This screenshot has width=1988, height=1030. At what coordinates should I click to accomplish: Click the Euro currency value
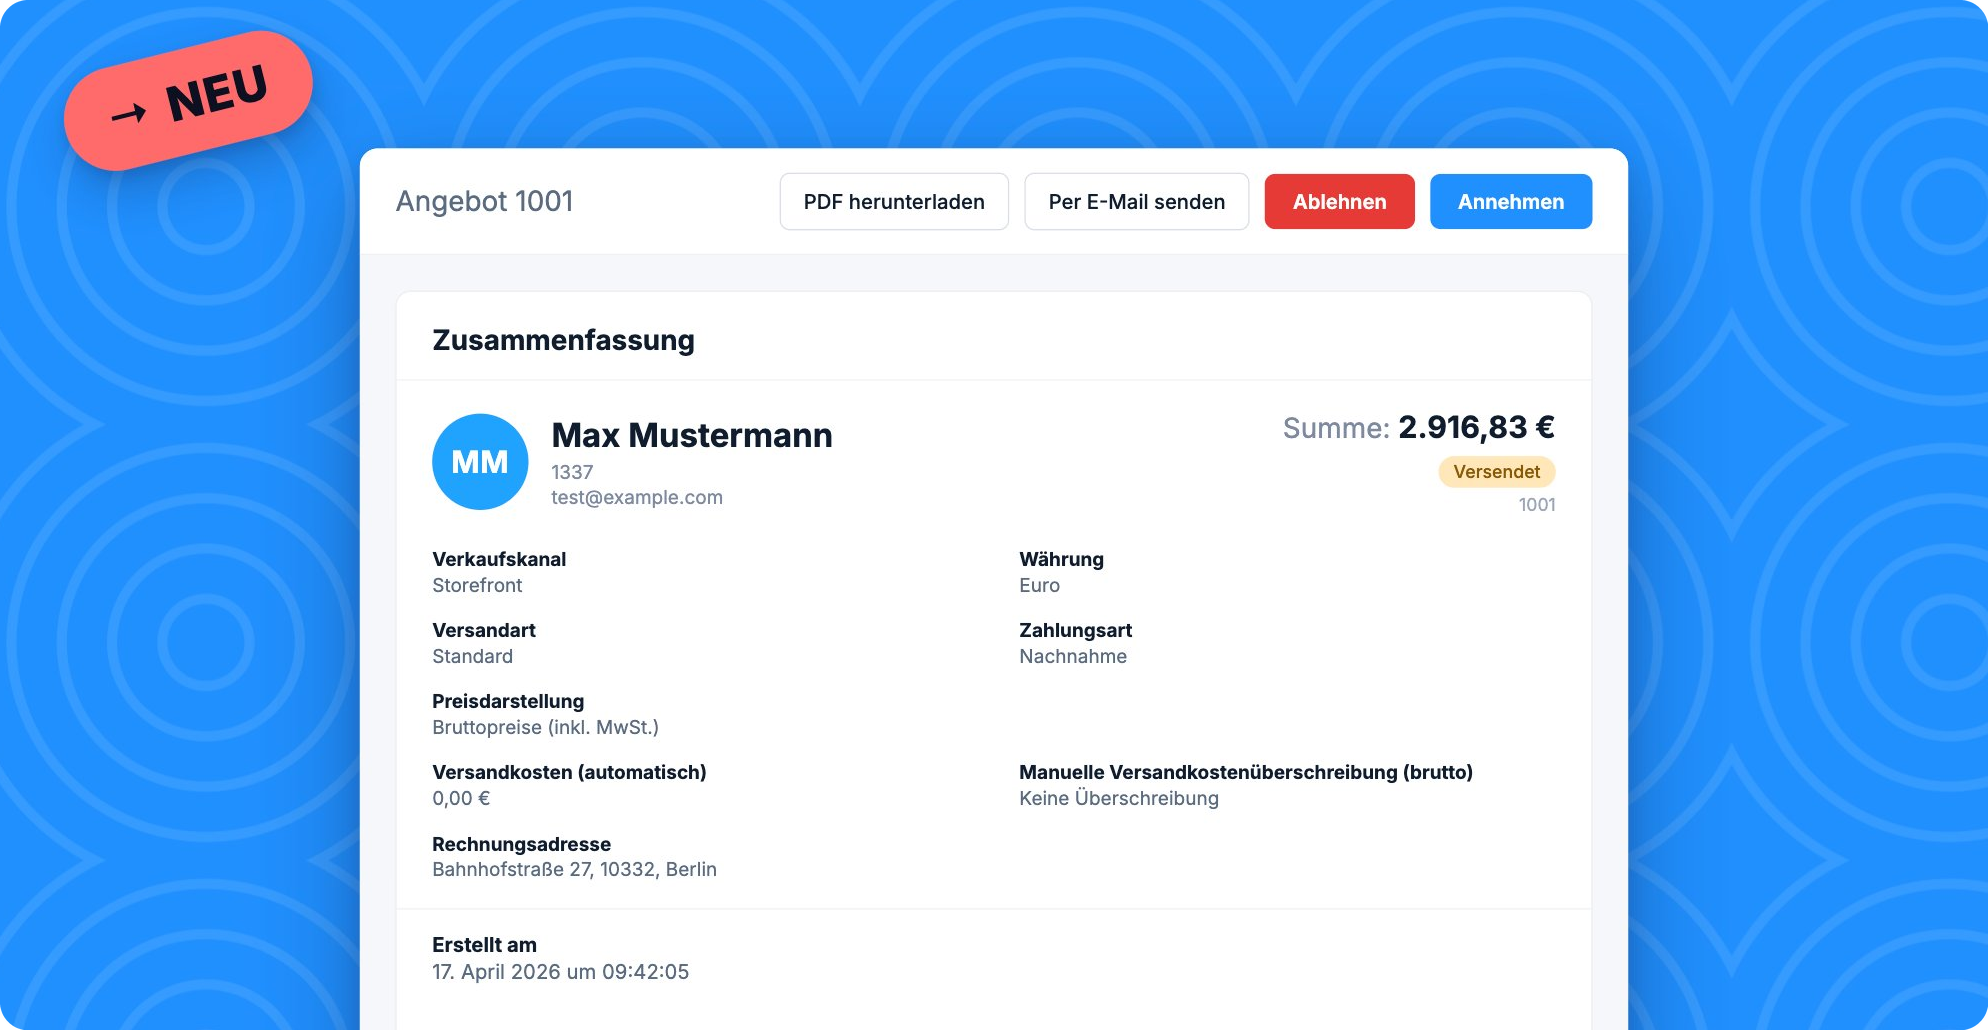(1039, 586)
